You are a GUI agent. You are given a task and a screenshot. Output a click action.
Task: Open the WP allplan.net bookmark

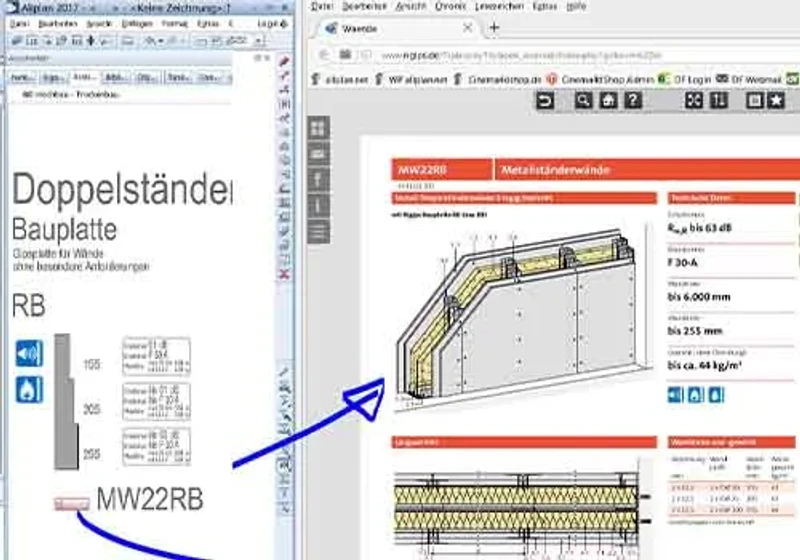pyautogui.click(x=412, y=80)
